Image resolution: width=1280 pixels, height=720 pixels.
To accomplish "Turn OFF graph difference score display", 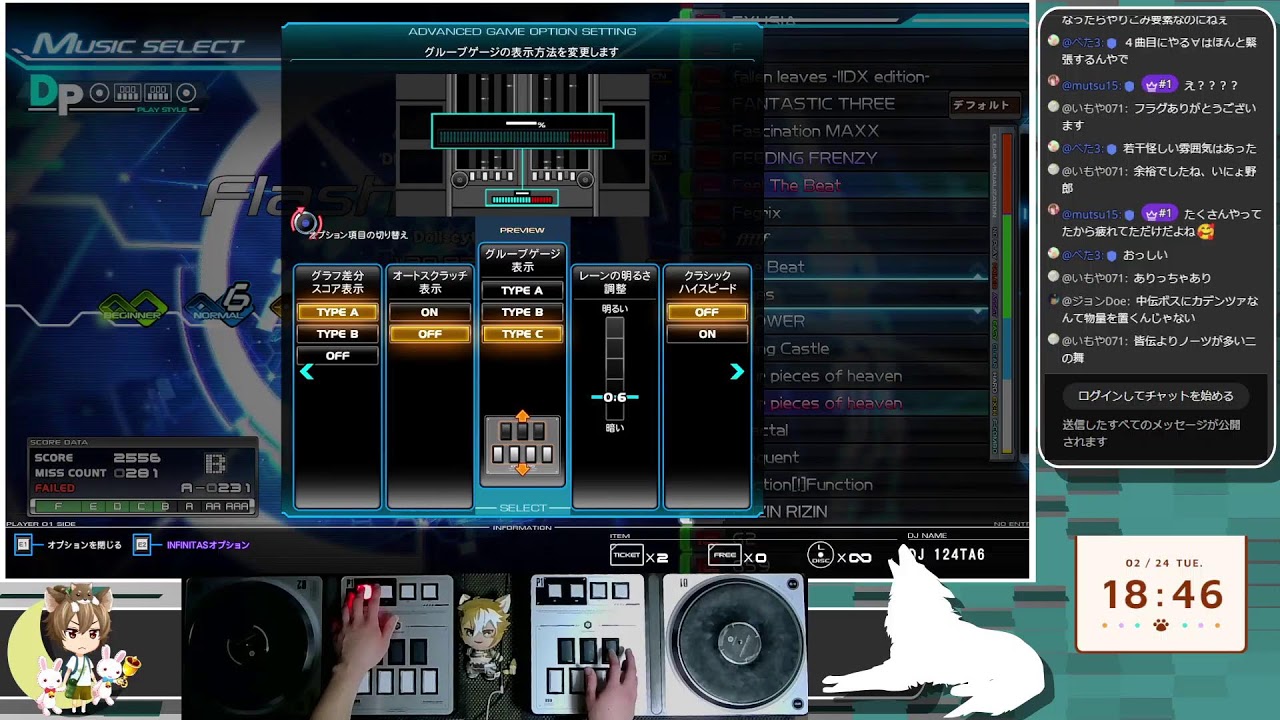I will click(x=337, y=356).
